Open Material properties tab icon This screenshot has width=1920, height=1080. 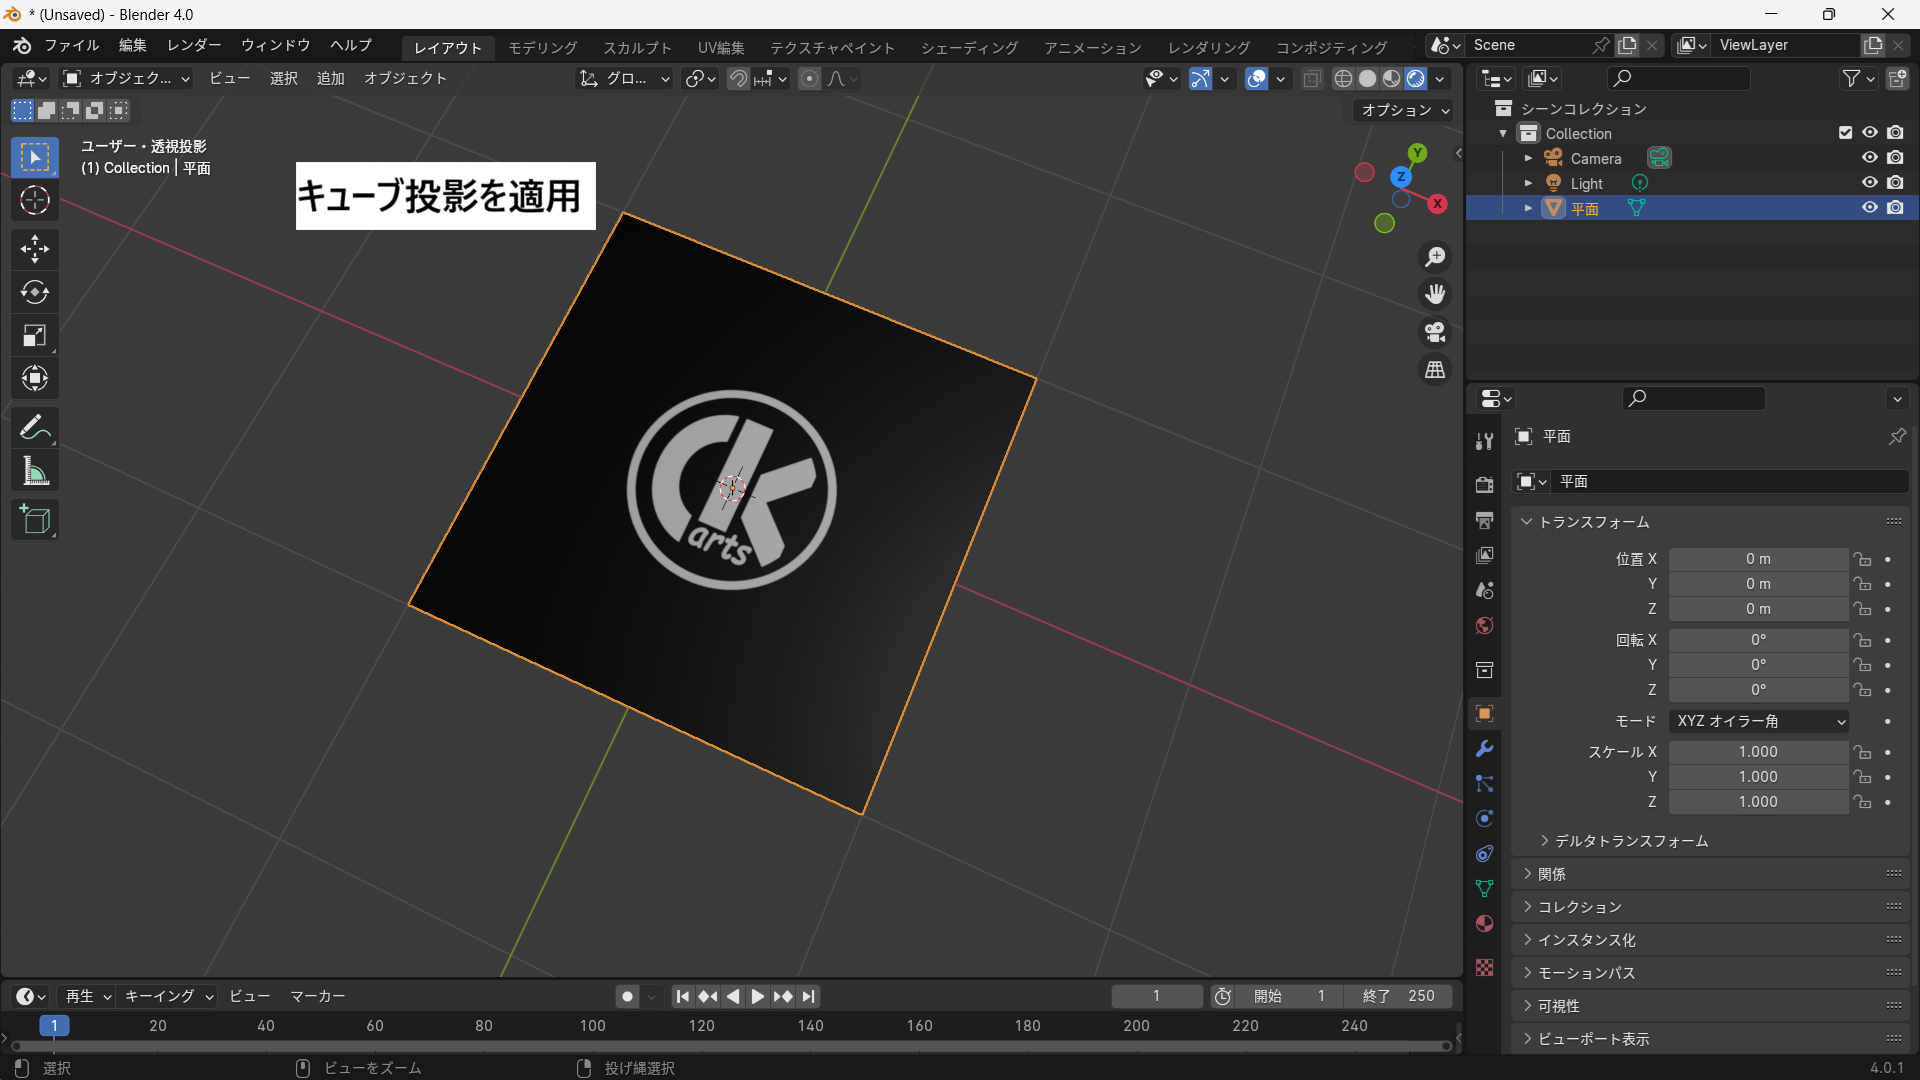click(1484, 924)
